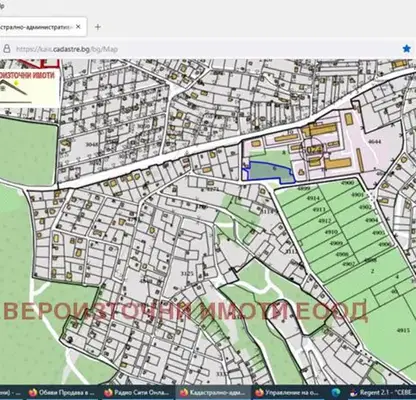Click green parcel 4912
This screenshot has height=400, width=416.
[325, 221]
